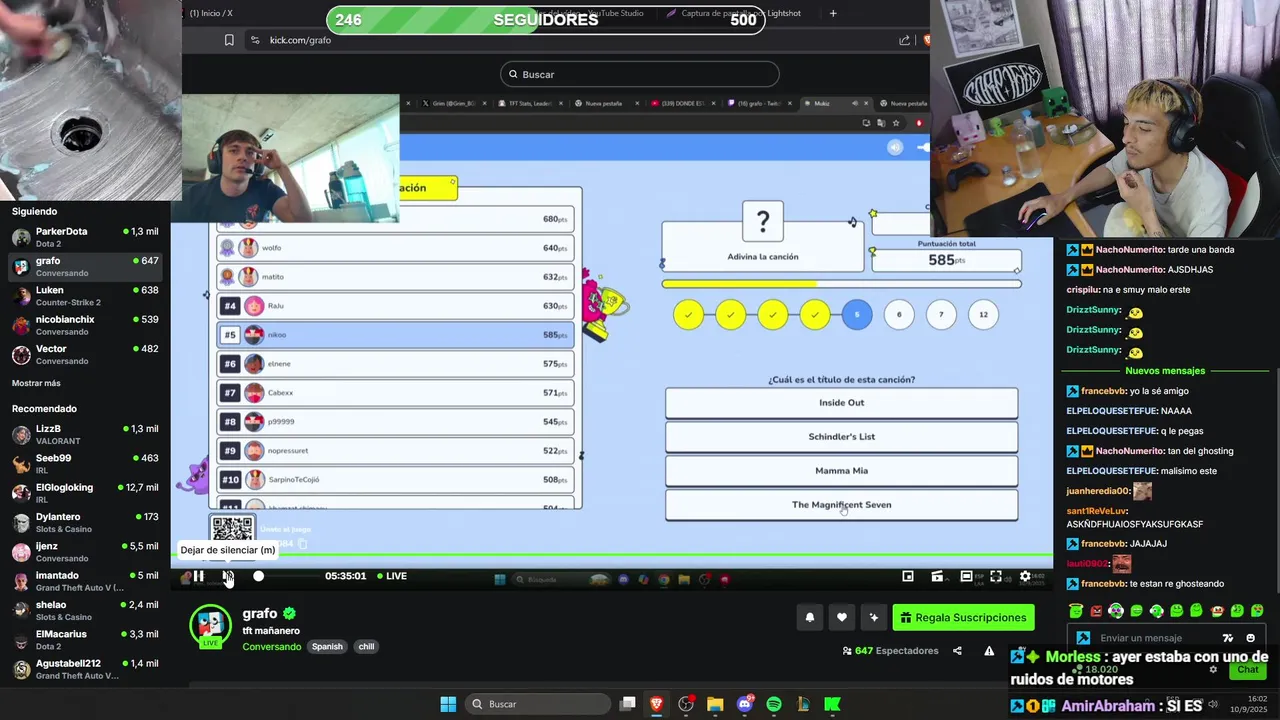The image size is (1280, 720).
Task: Open Brave browser from the taskbar
Action: [656, 704]
